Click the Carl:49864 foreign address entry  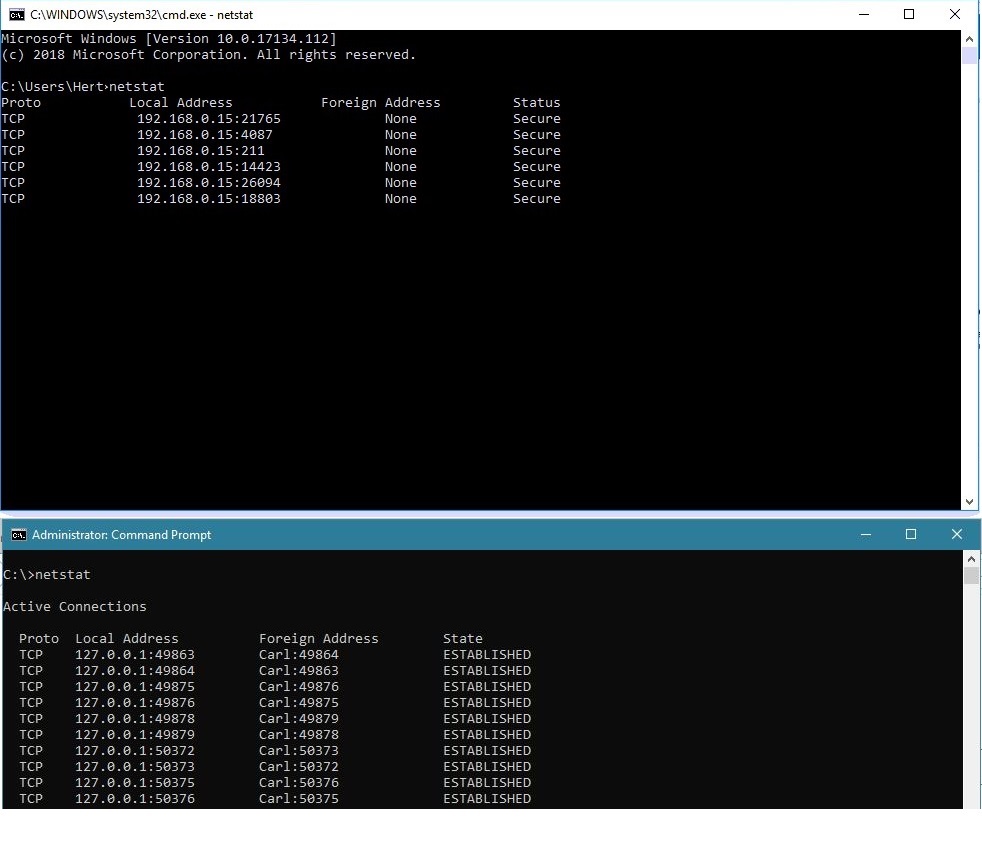[299, 654]
